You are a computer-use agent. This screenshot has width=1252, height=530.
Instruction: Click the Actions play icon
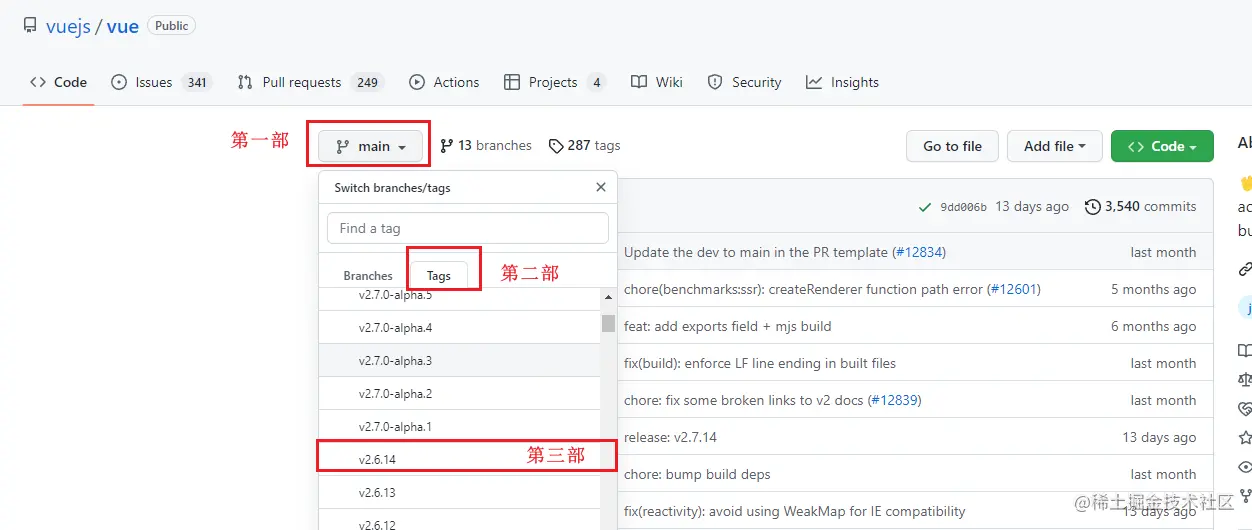click(x=417, y=82)
